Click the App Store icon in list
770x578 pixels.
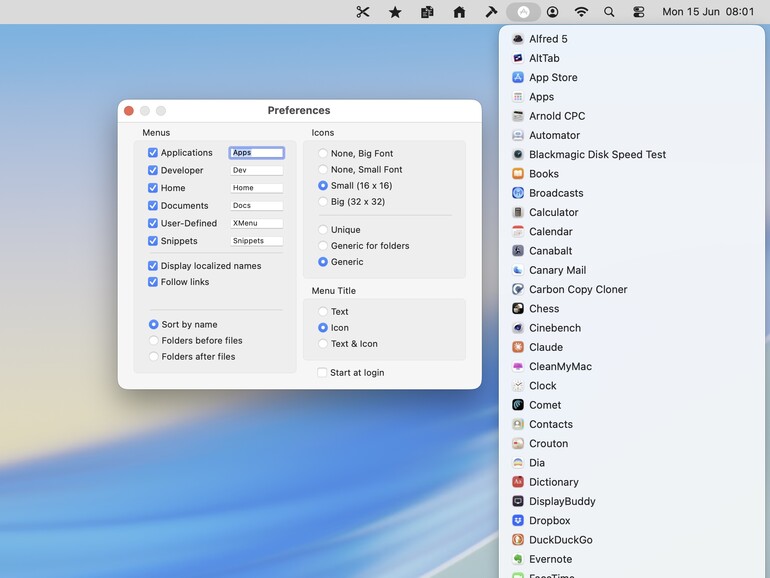click(x=518, y=77)
